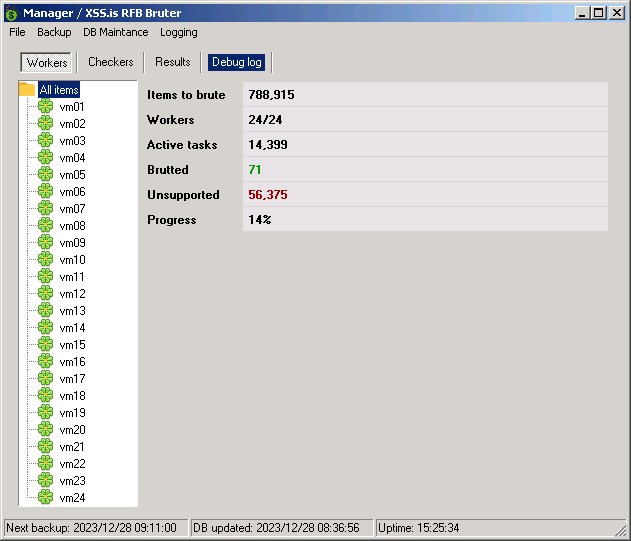The width and height of the screenshot is (631, 541).
Task: Open the Debug log tab
Action: coord(237,62)
